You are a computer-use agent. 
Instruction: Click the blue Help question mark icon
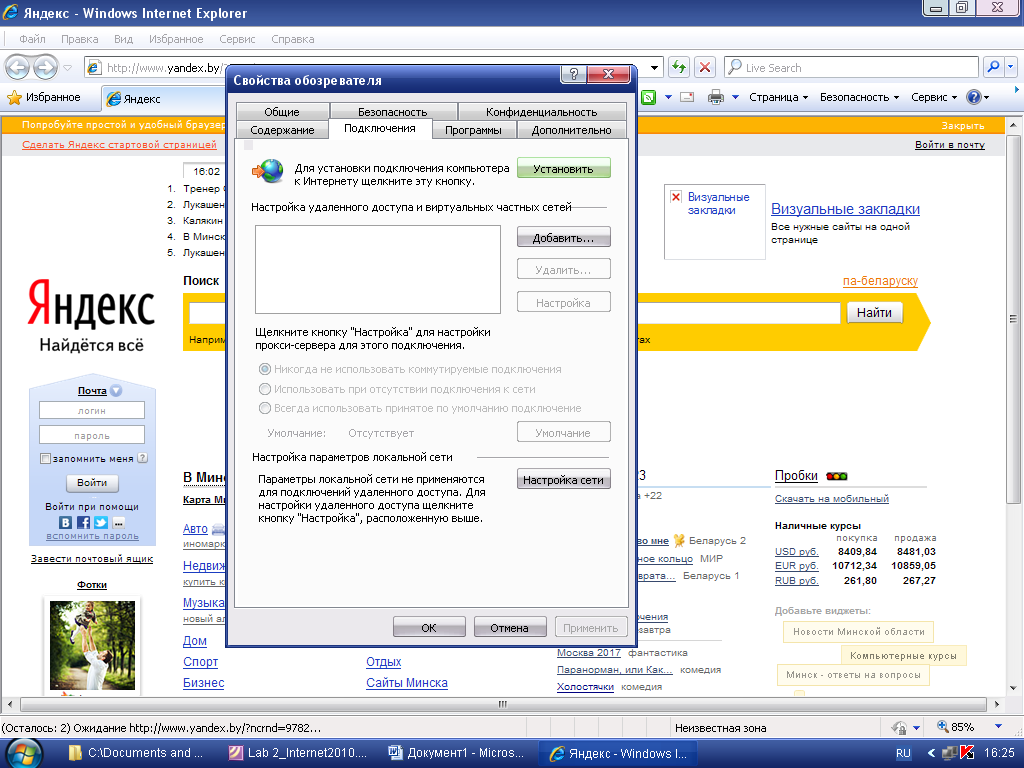coord(974,97)
